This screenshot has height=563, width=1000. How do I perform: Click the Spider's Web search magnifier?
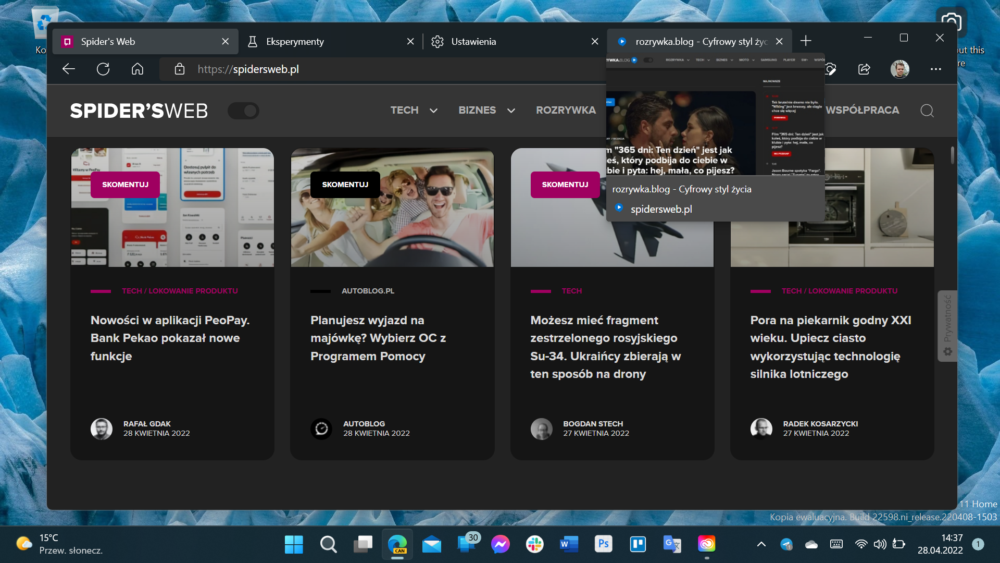(x=927, y=110)
